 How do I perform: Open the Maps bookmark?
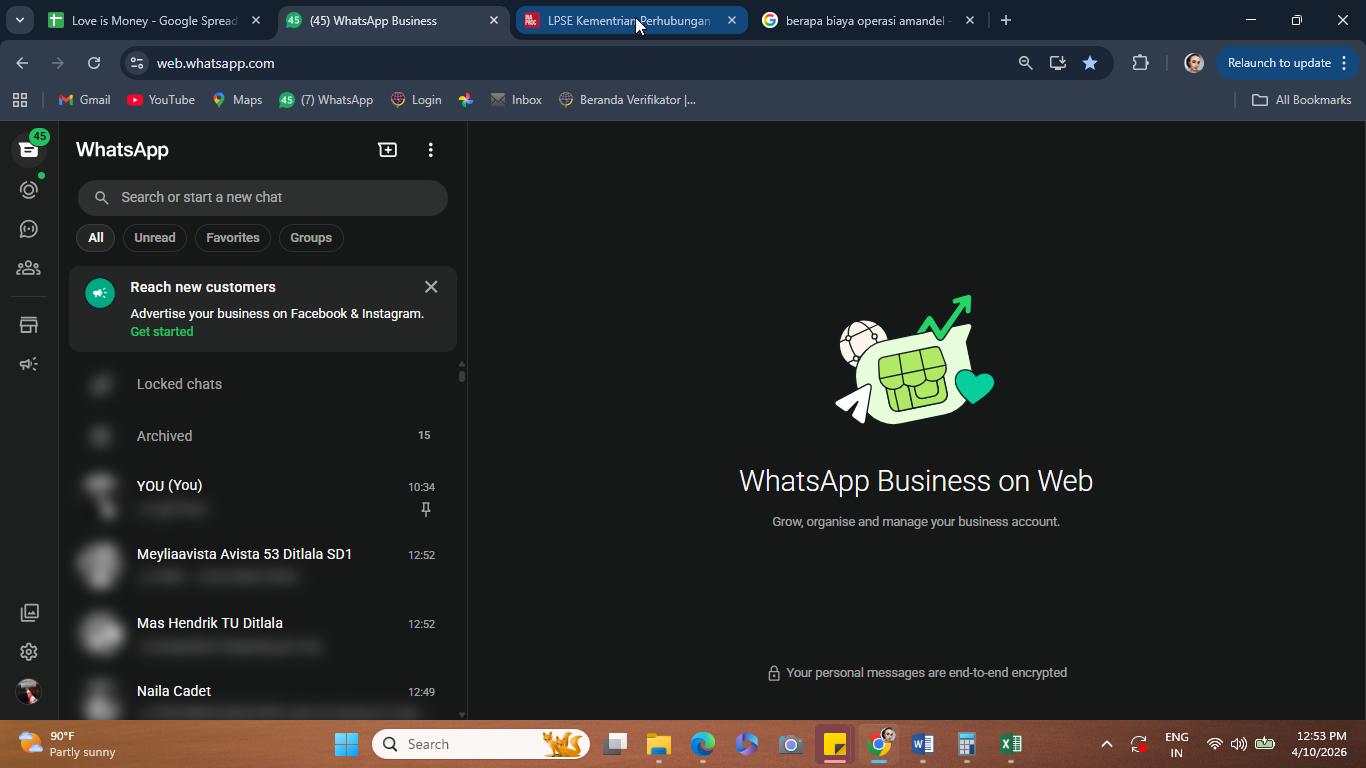point(237,100)
